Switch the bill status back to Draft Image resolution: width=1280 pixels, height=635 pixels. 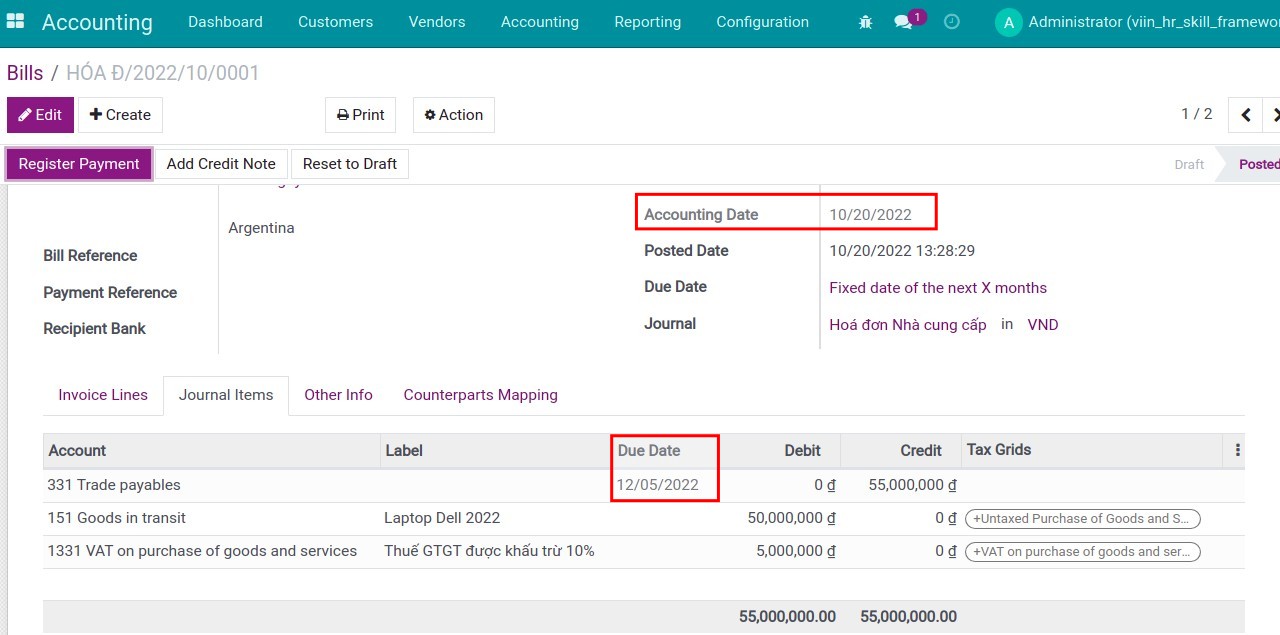(349, 163)
